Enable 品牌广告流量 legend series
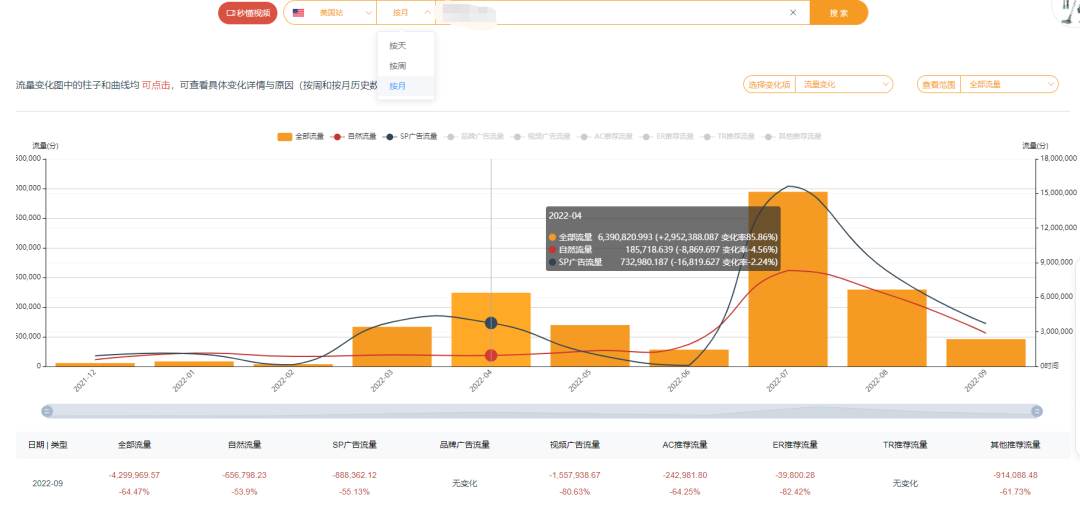The image size is (1080, 507). (x=475, y=136)
